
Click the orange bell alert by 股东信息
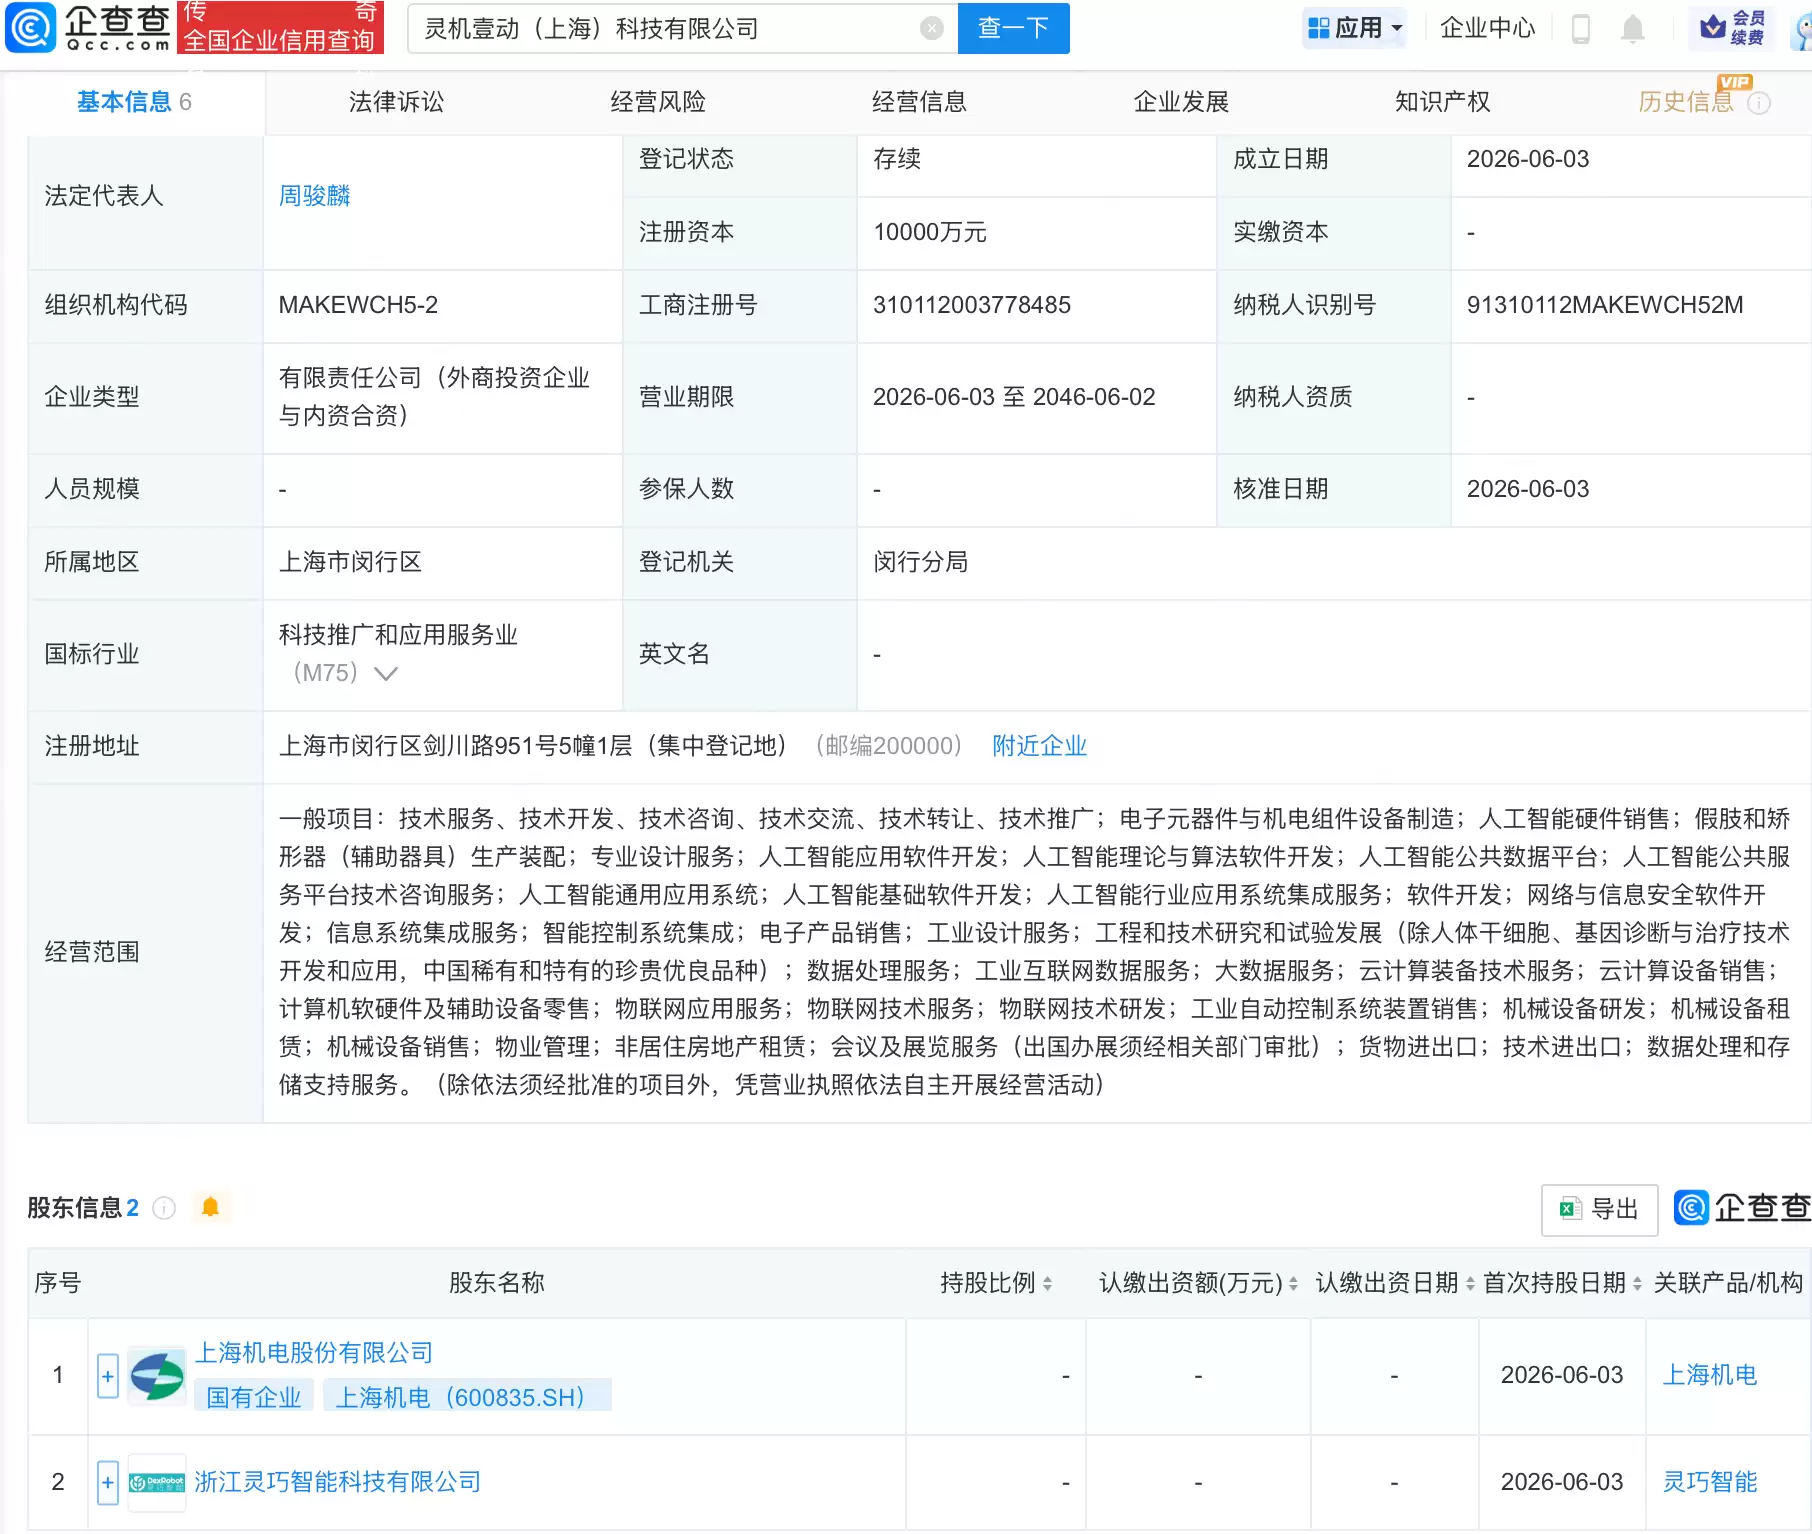(210, 1207)
